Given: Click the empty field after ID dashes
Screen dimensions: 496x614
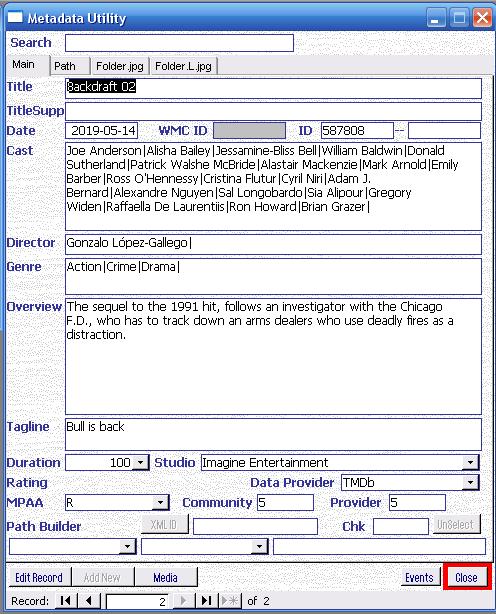Looking at the screenshot, I should click(444, 130).
